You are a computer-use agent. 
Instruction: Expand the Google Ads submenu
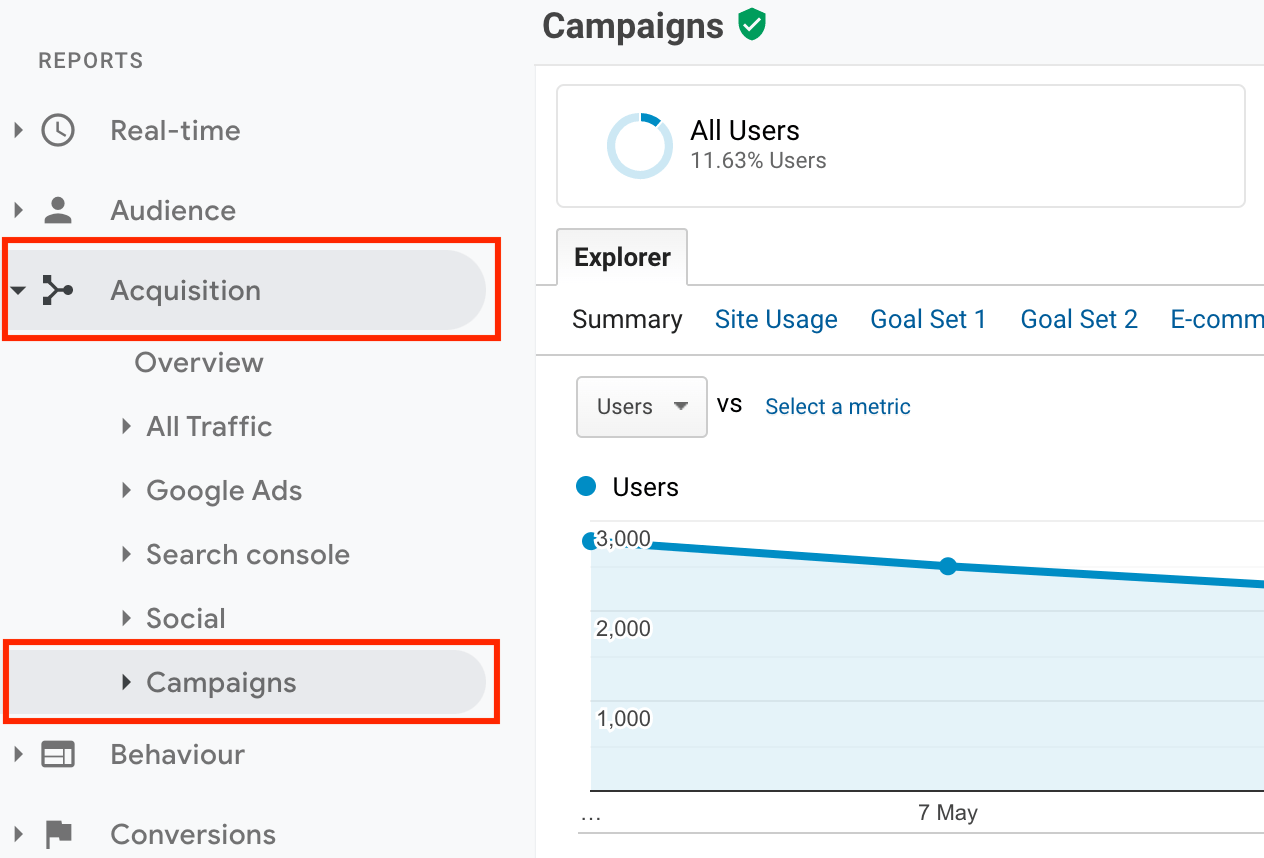(126, 490)
